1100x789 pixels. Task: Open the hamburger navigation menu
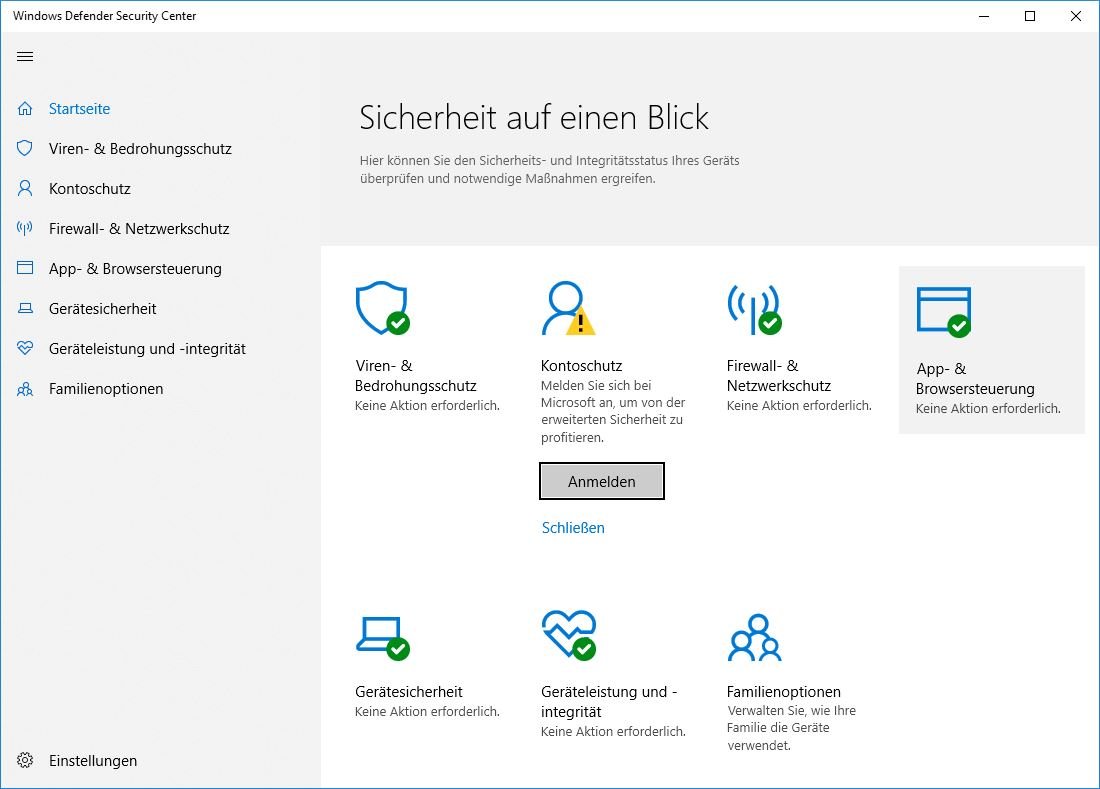pyautogui.click(x=25, y=57)
